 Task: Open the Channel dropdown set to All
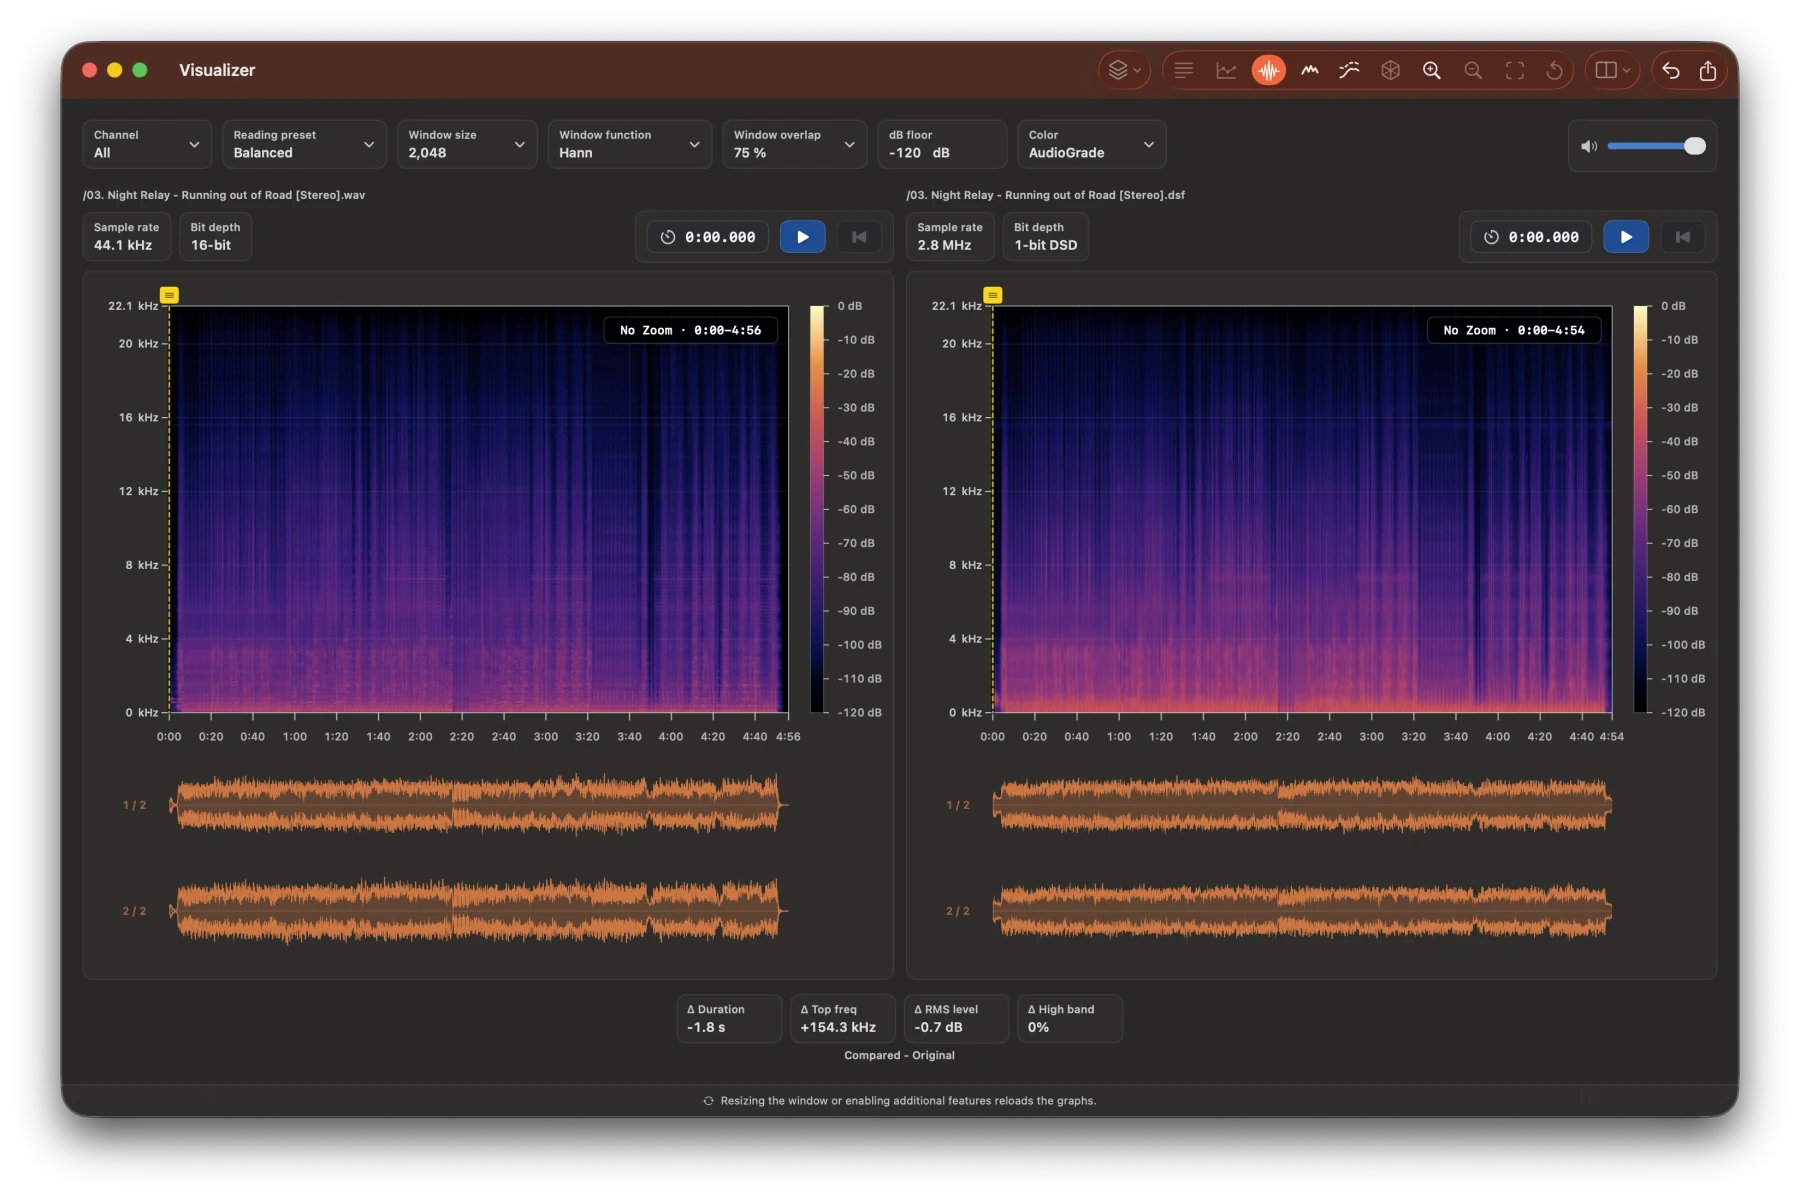[x=147, y=144]
